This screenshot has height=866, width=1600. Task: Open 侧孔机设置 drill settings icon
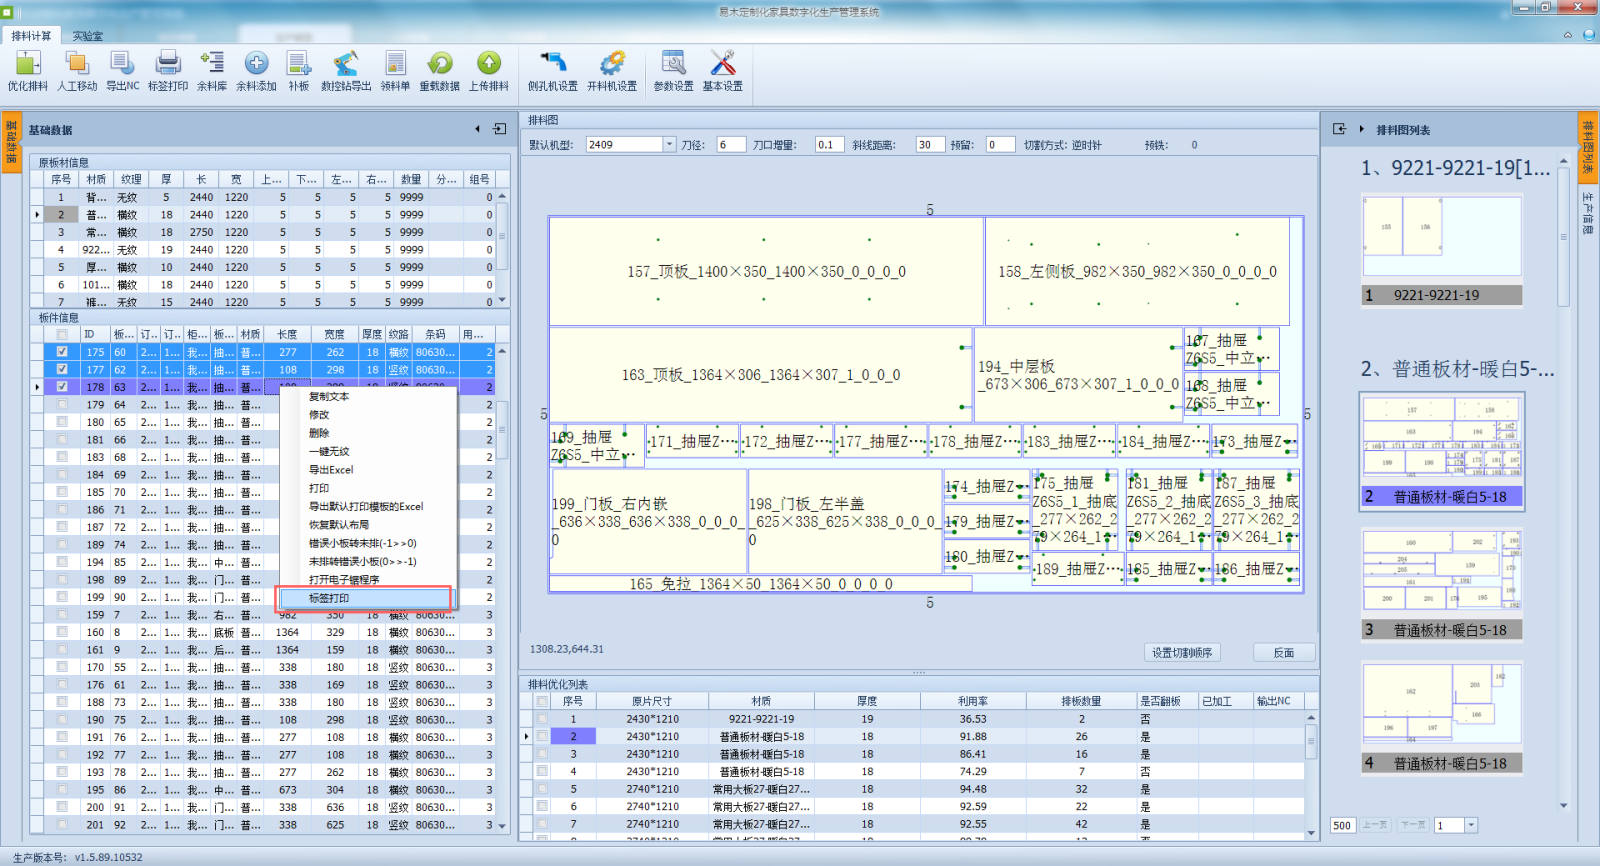[552, 64]
